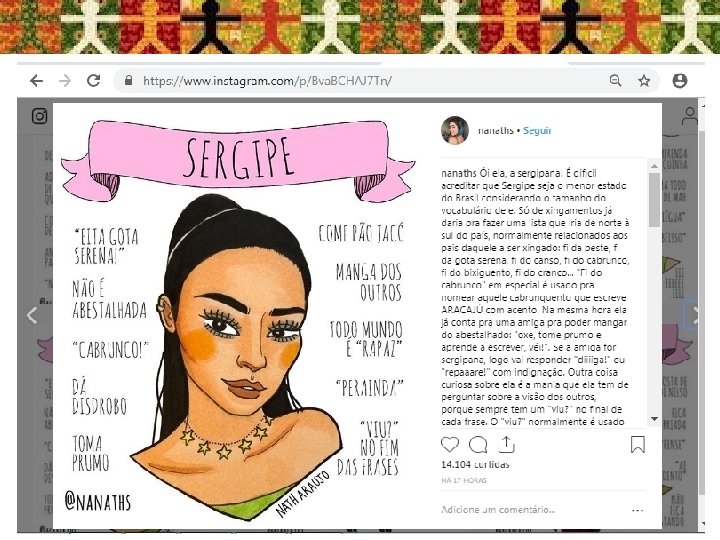Screen dimensions: 720x540
Task: Click the browser forward arrow
Action: coord(65,81)
